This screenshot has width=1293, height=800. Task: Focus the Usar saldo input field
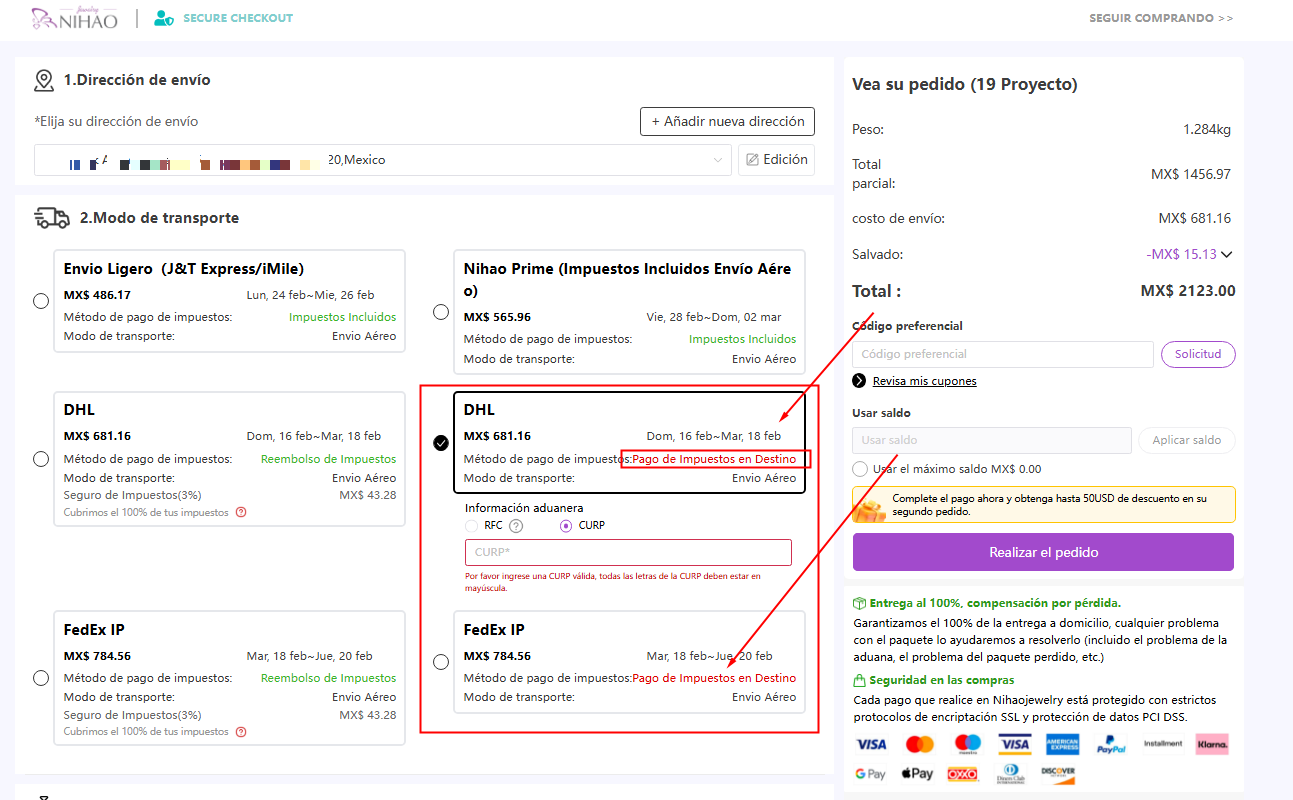coord(992,440)
